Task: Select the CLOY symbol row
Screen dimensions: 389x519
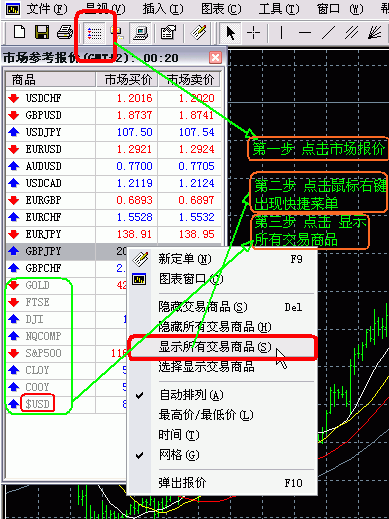Action: 67,370
